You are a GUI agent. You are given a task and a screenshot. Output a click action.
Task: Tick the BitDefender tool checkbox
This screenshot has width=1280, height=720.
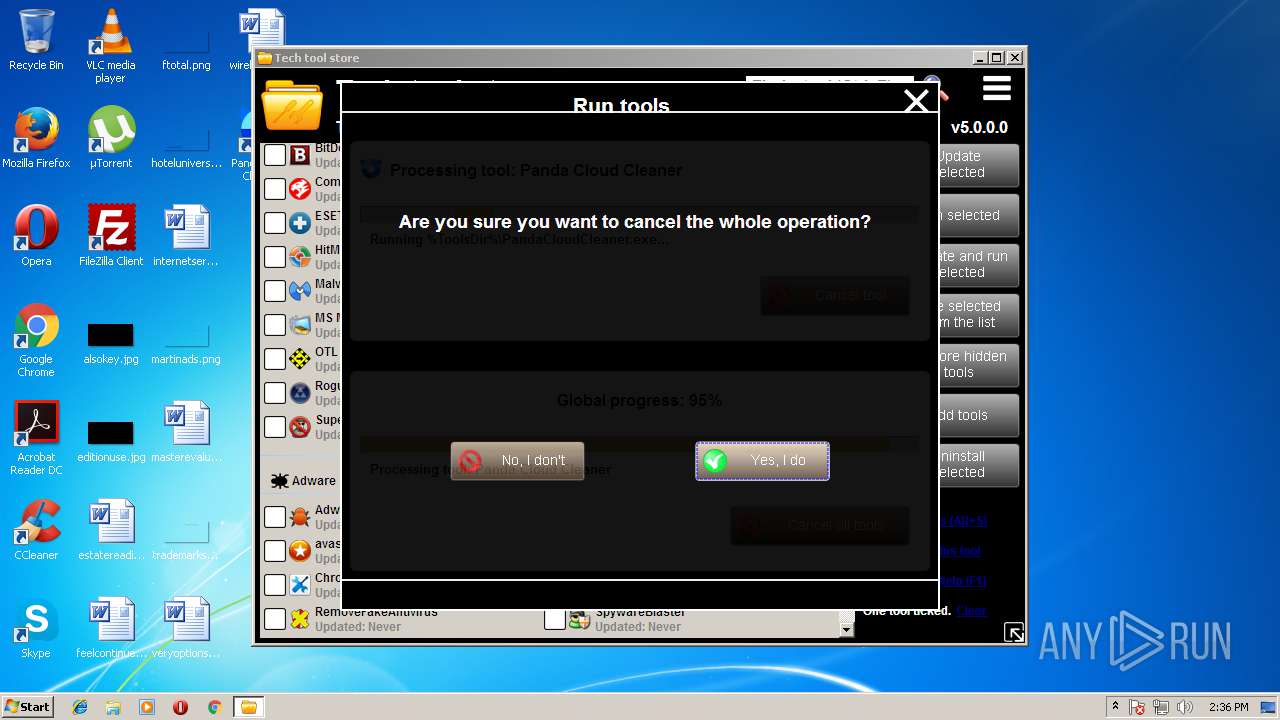click(275, 155)
